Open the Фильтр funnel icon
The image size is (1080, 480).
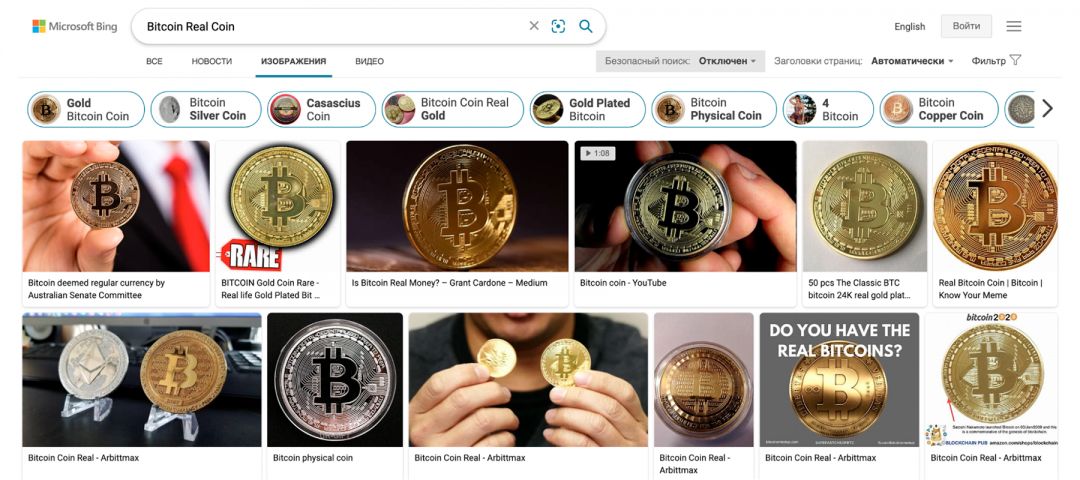(1015, 60)
